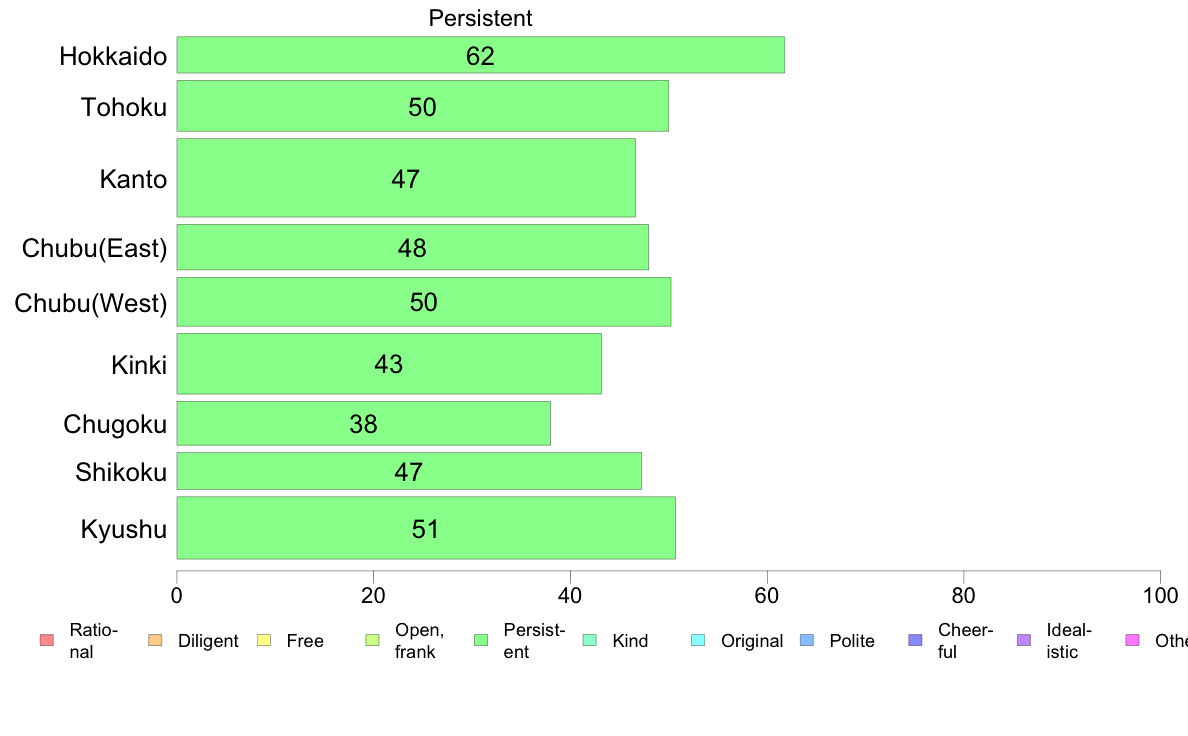
Task: Select the Kind legend swatch
Action: point(589,640)
